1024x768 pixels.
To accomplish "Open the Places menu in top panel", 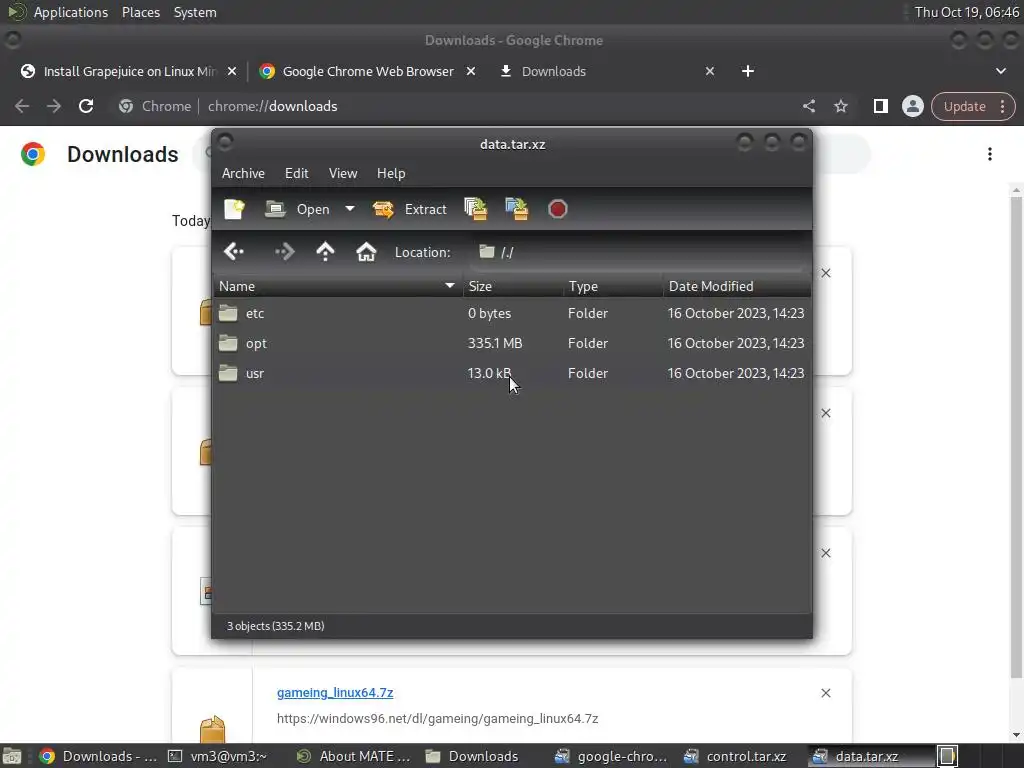I will 141,12.
